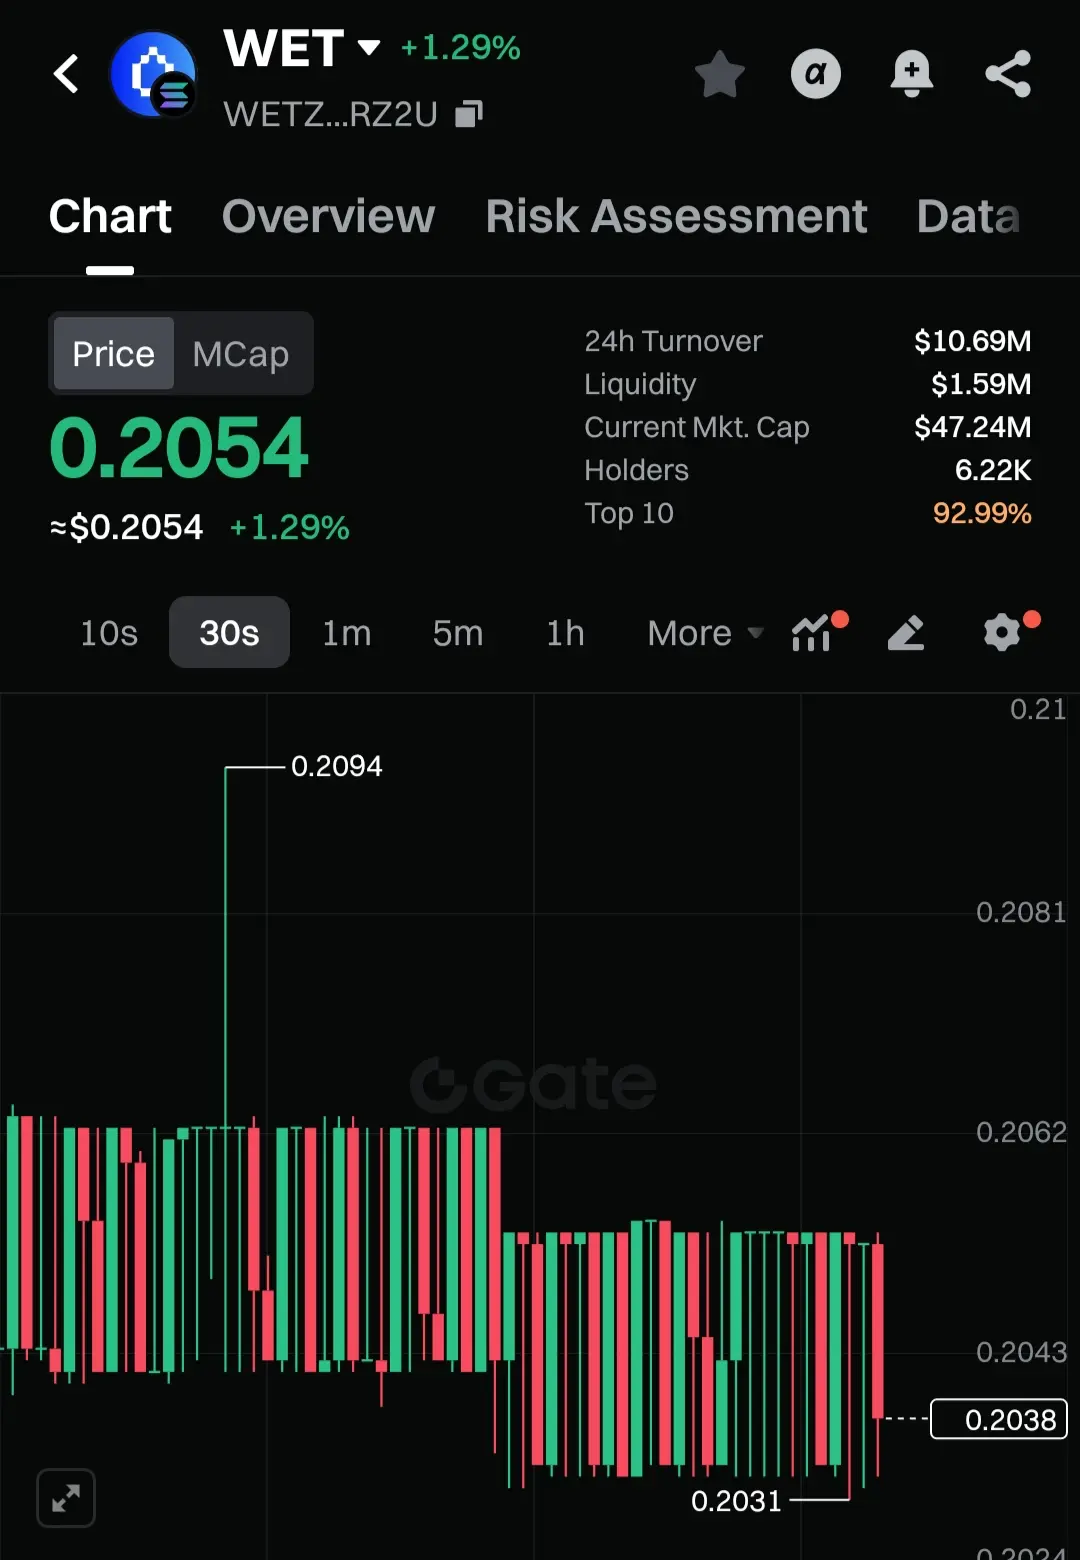Tap the WET token logo icon
The width and height of the screenshot is (1080, 1560).
click(153, 74)
